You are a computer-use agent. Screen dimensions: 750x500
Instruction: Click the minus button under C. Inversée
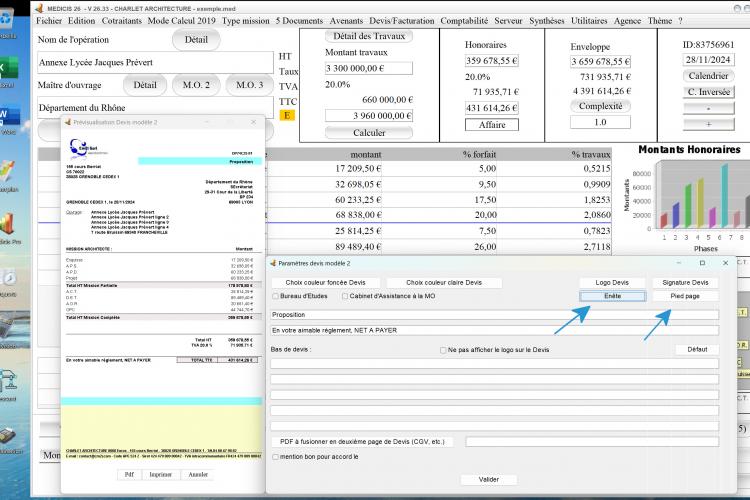coord(708,108)
